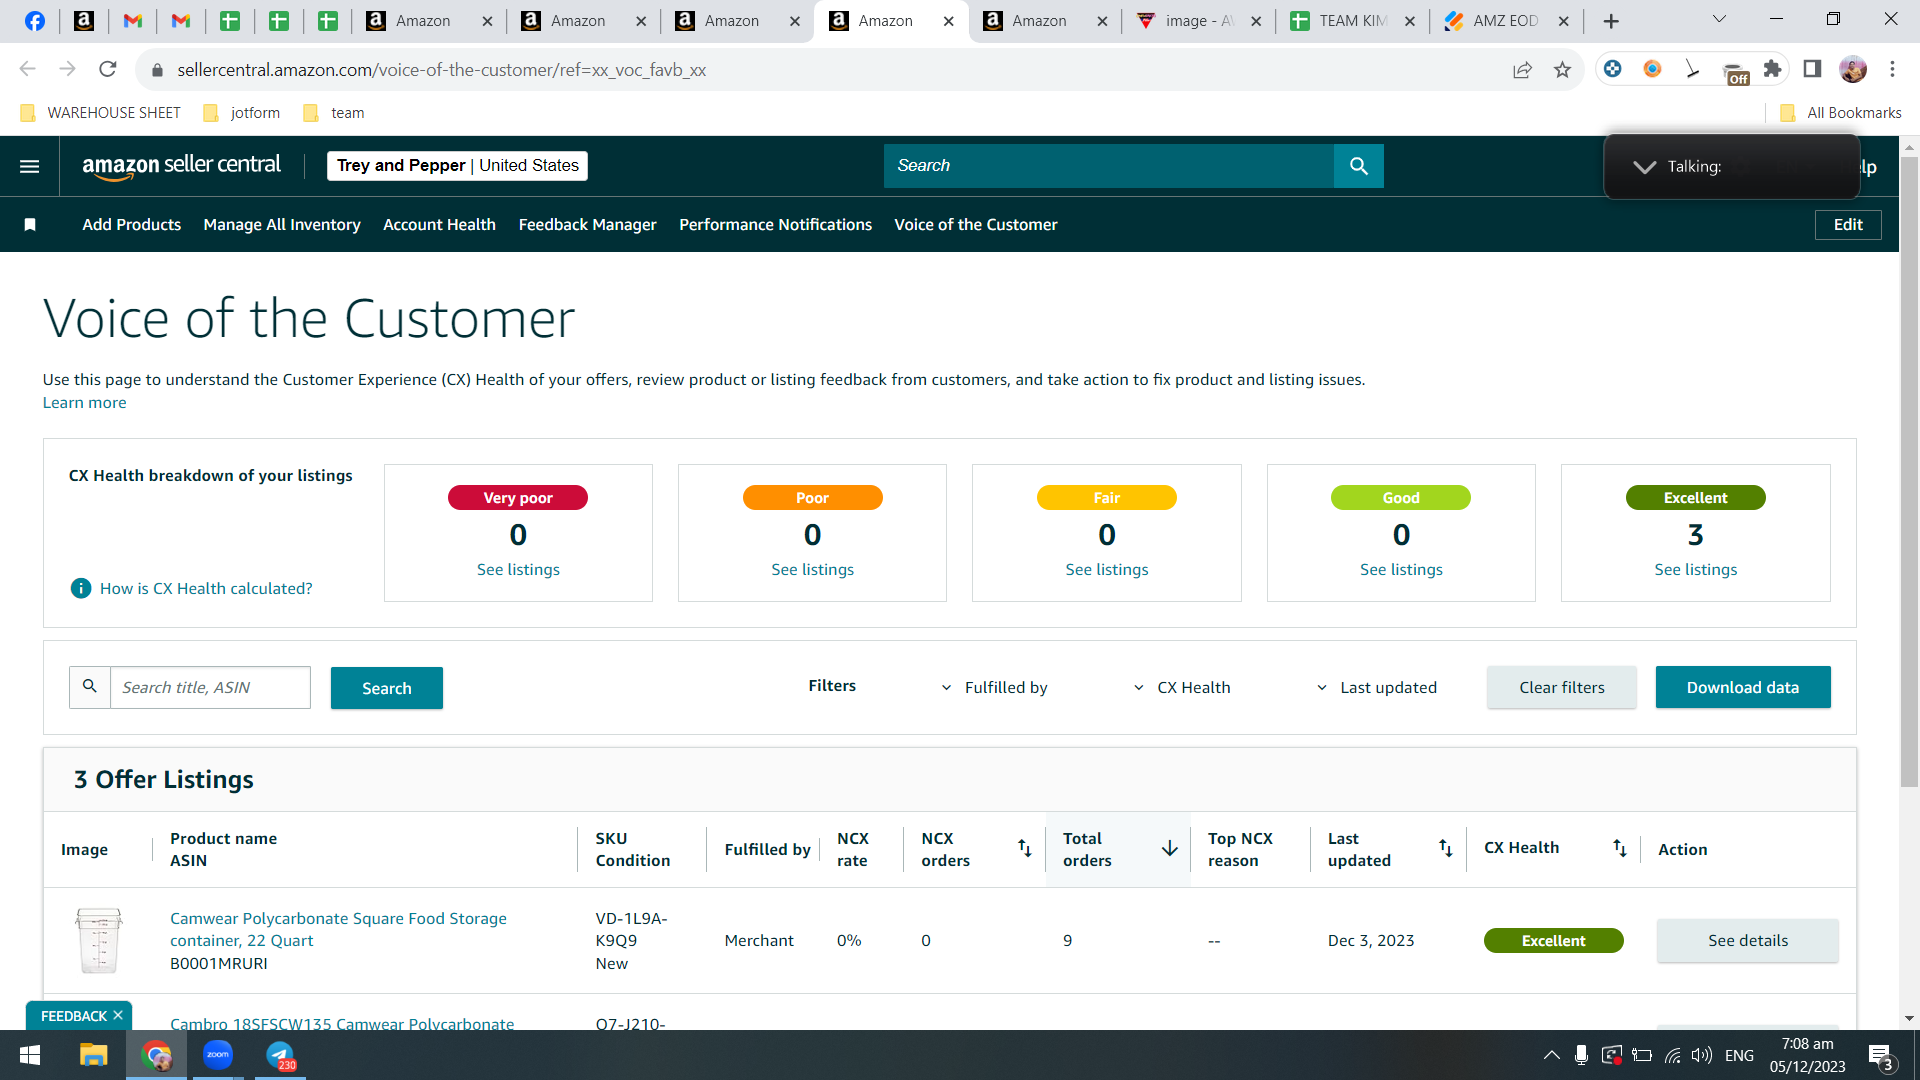Expand the CX Health filter dropdown
This screenshot has height=1080, width=1920.
(x=1182, y=687)
